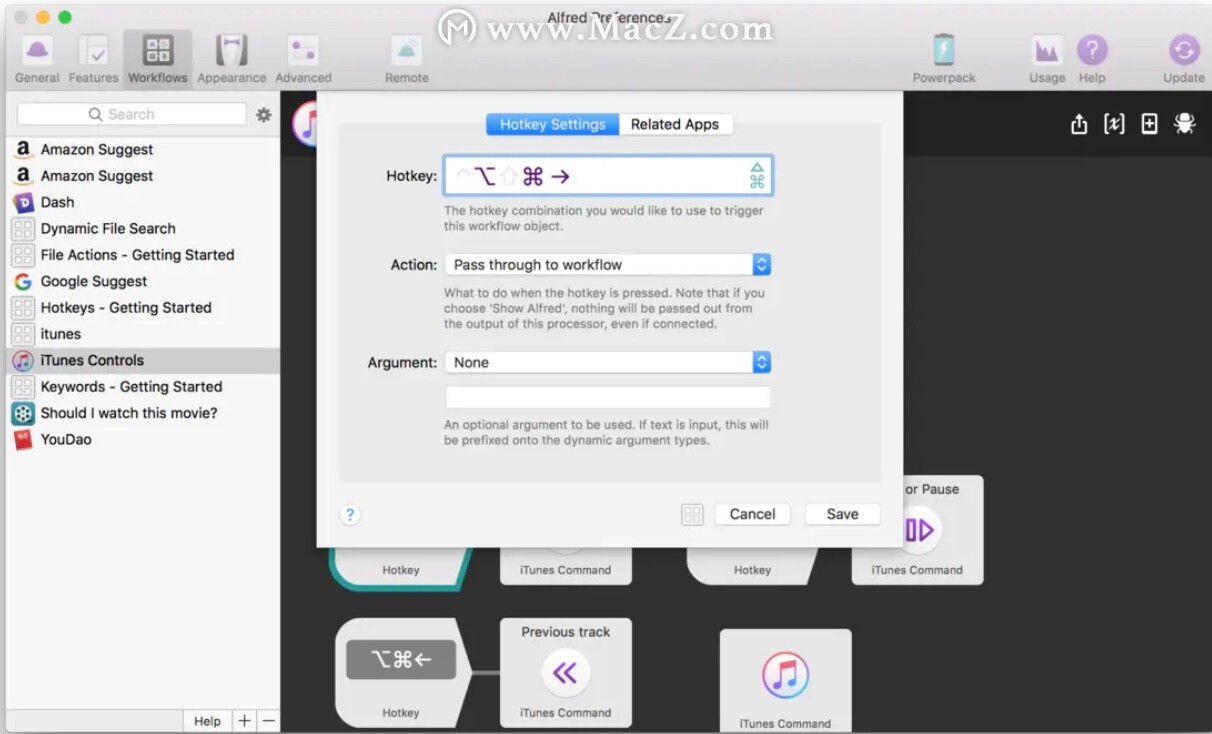Select the Dash workflow
This screenshot has height=734, width=1212.
coord(143,202)
